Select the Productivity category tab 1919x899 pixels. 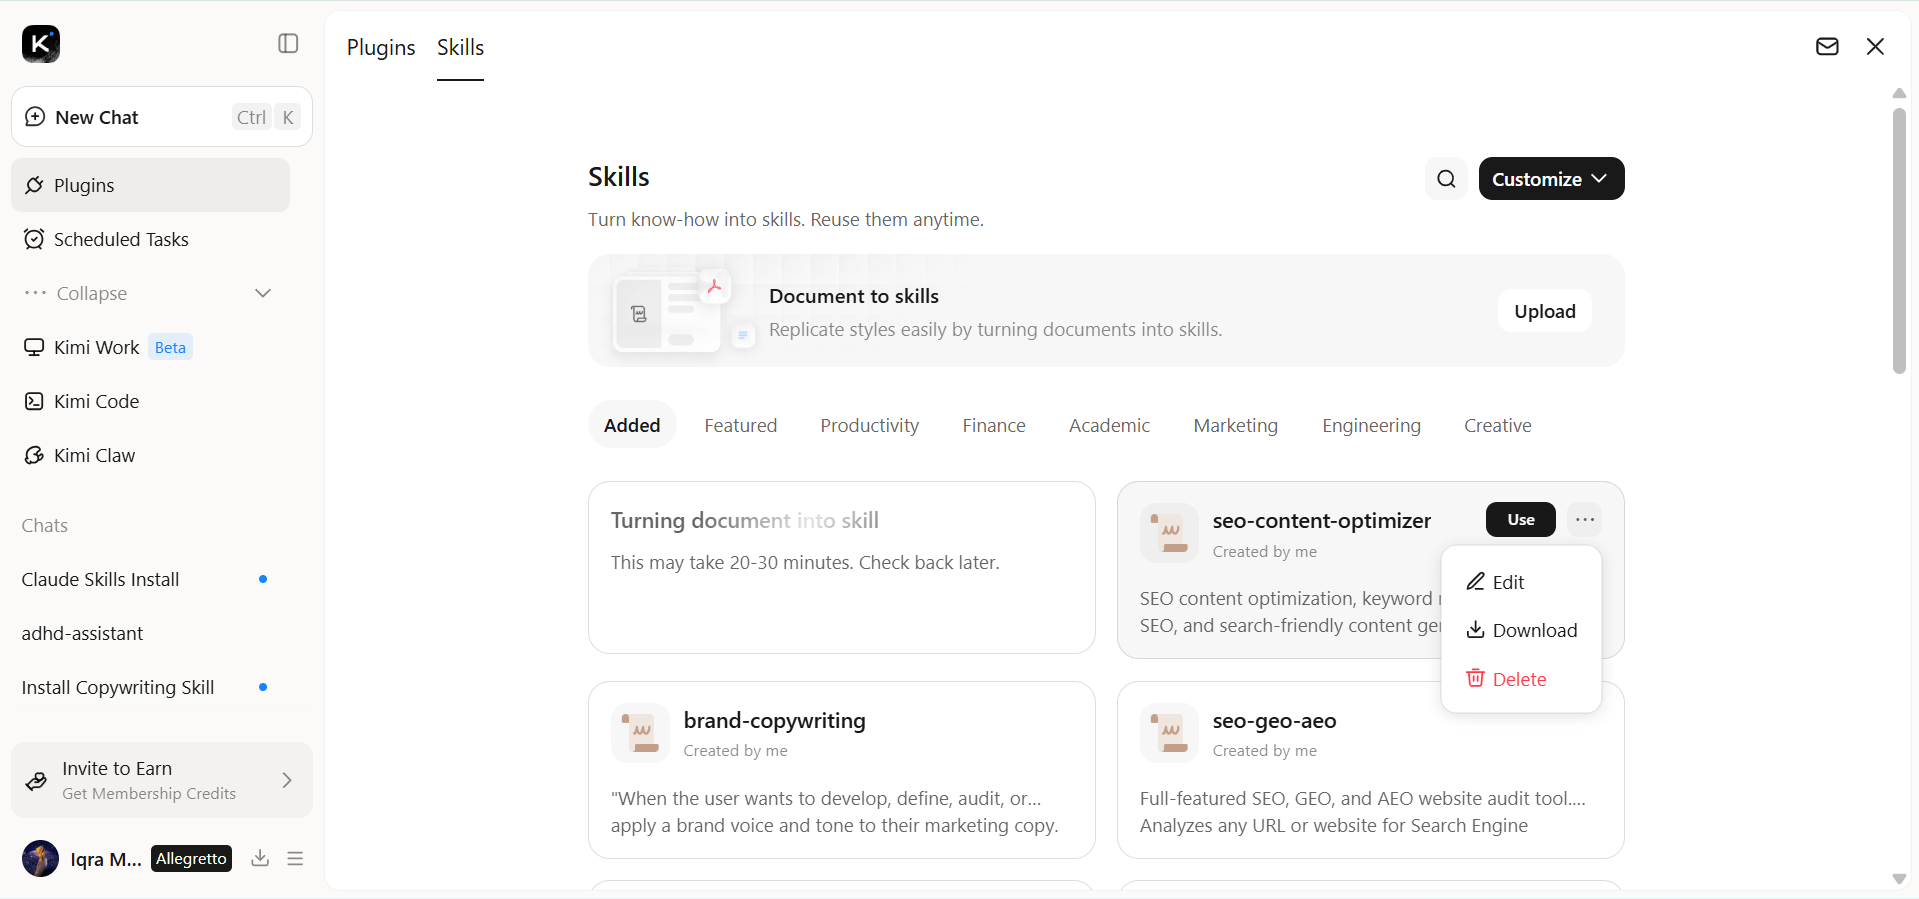pos(869,425)
